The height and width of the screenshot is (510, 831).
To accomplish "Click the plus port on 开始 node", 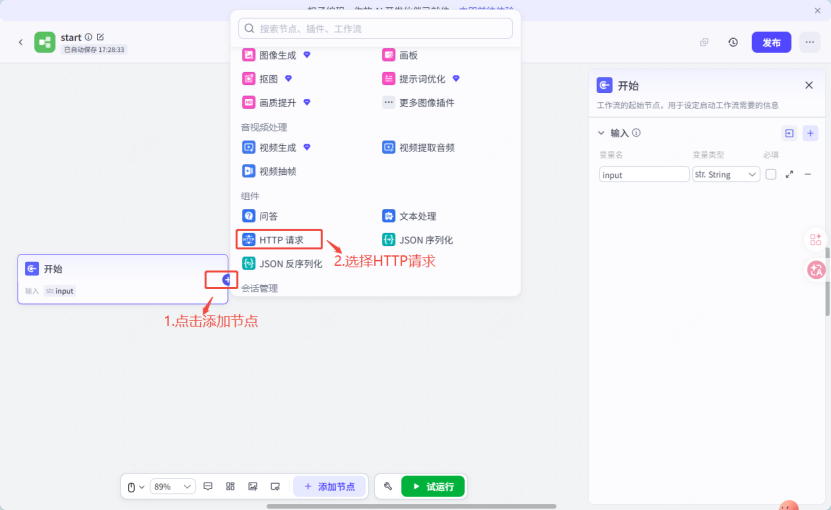I will [x=227, y=279].
